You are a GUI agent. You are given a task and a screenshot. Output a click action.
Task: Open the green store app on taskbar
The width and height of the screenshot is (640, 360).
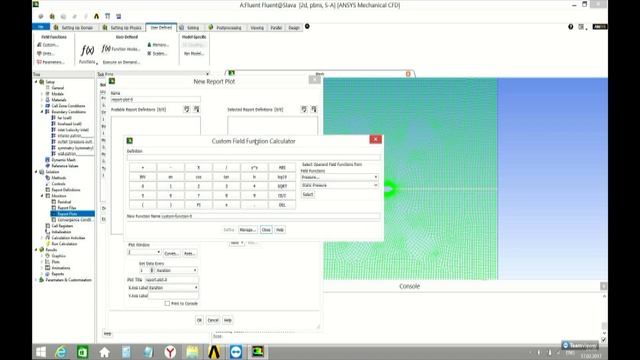(83, 352)
